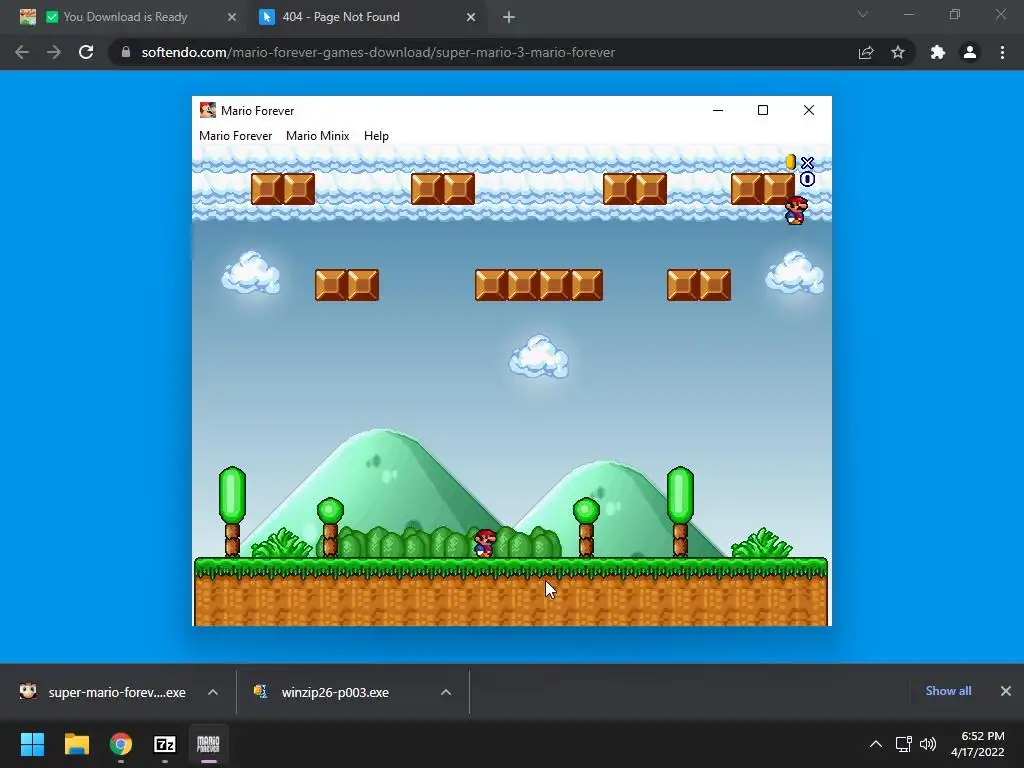Click the Mario Forever taskbar icon
Image resolution: width=1024 pixels, height=768 pixels.
(x=208, y=744)
